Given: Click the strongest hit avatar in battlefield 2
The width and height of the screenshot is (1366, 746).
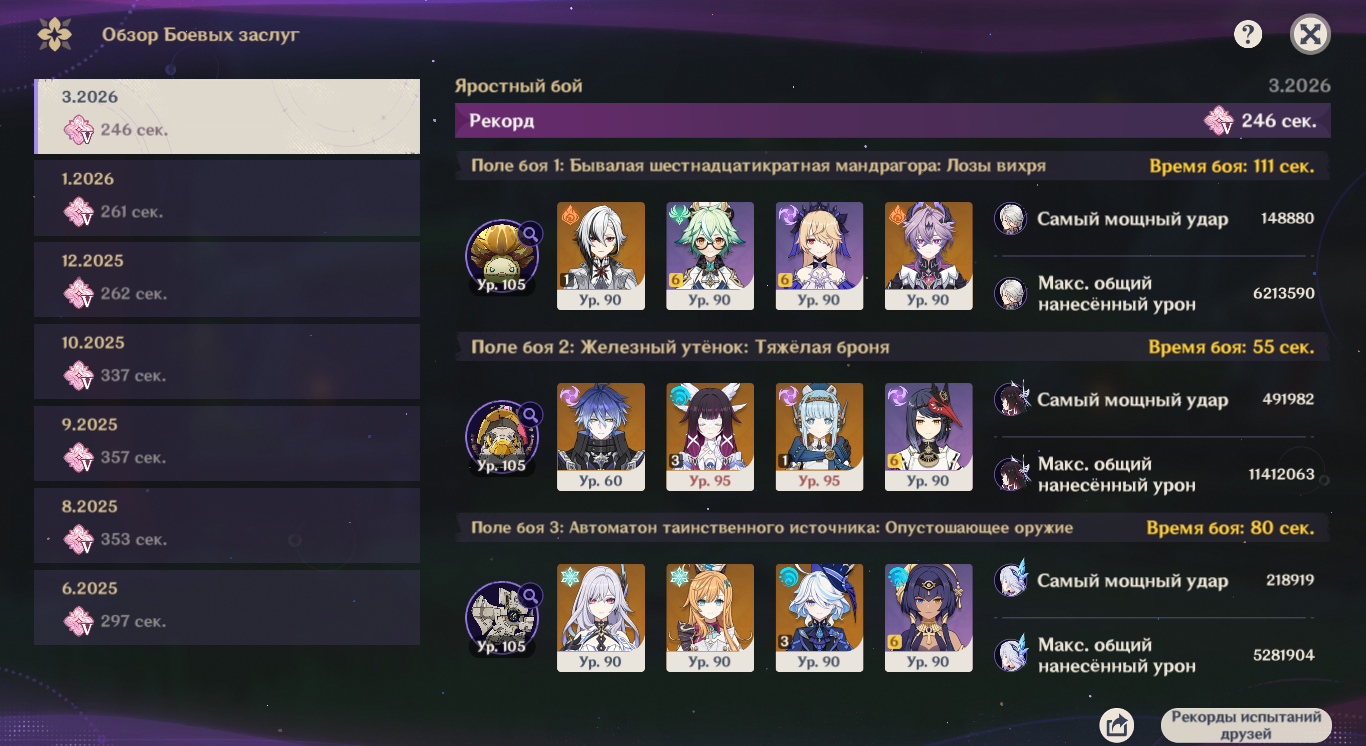Looking at the screenshot, I should [1011, 400].
